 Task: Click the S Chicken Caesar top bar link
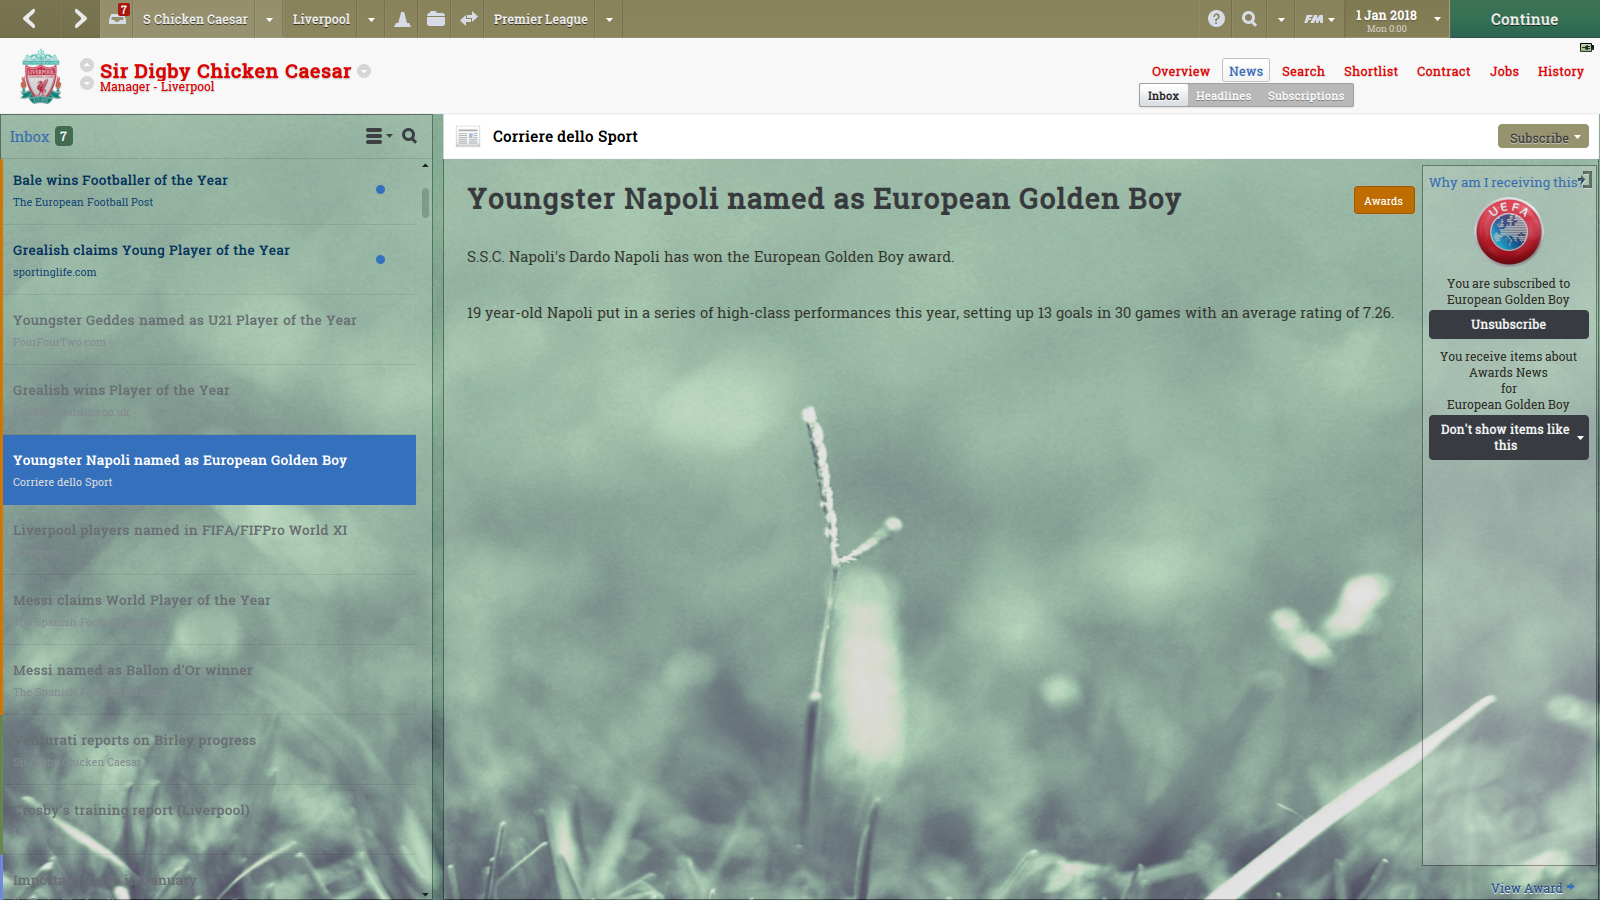[195, 19]
